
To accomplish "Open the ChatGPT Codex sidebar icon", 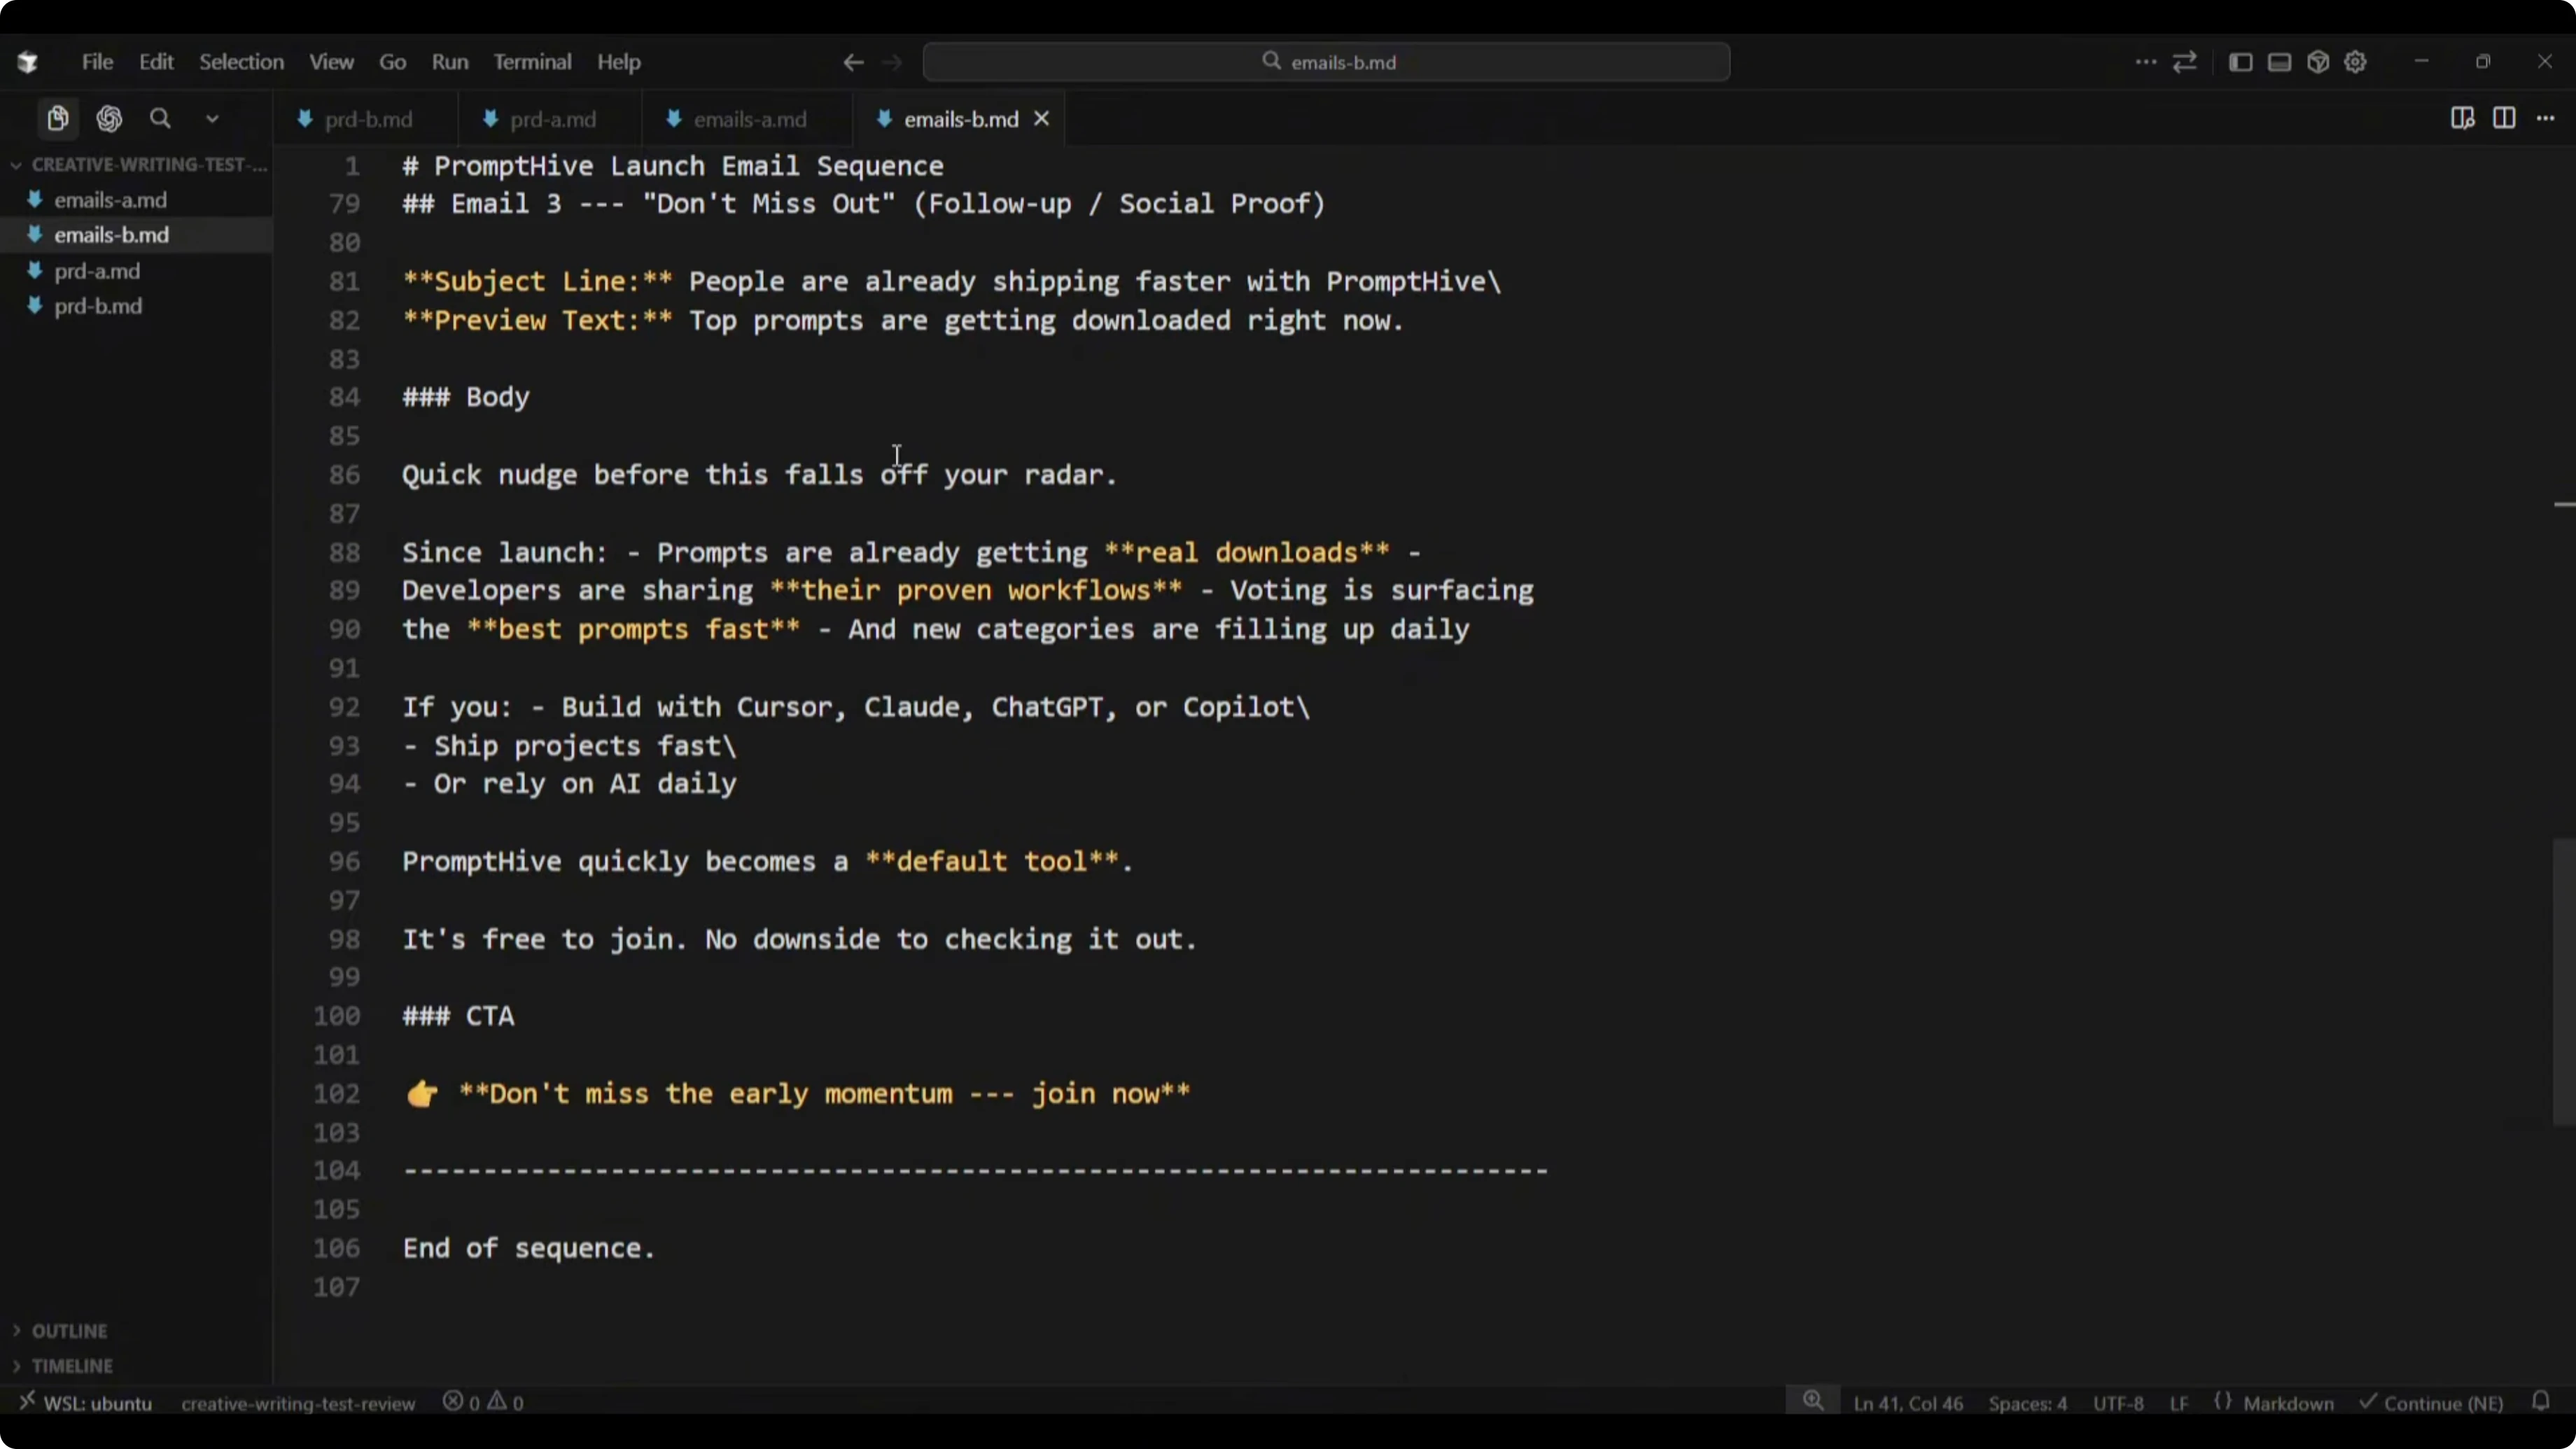I will [109, 119].
